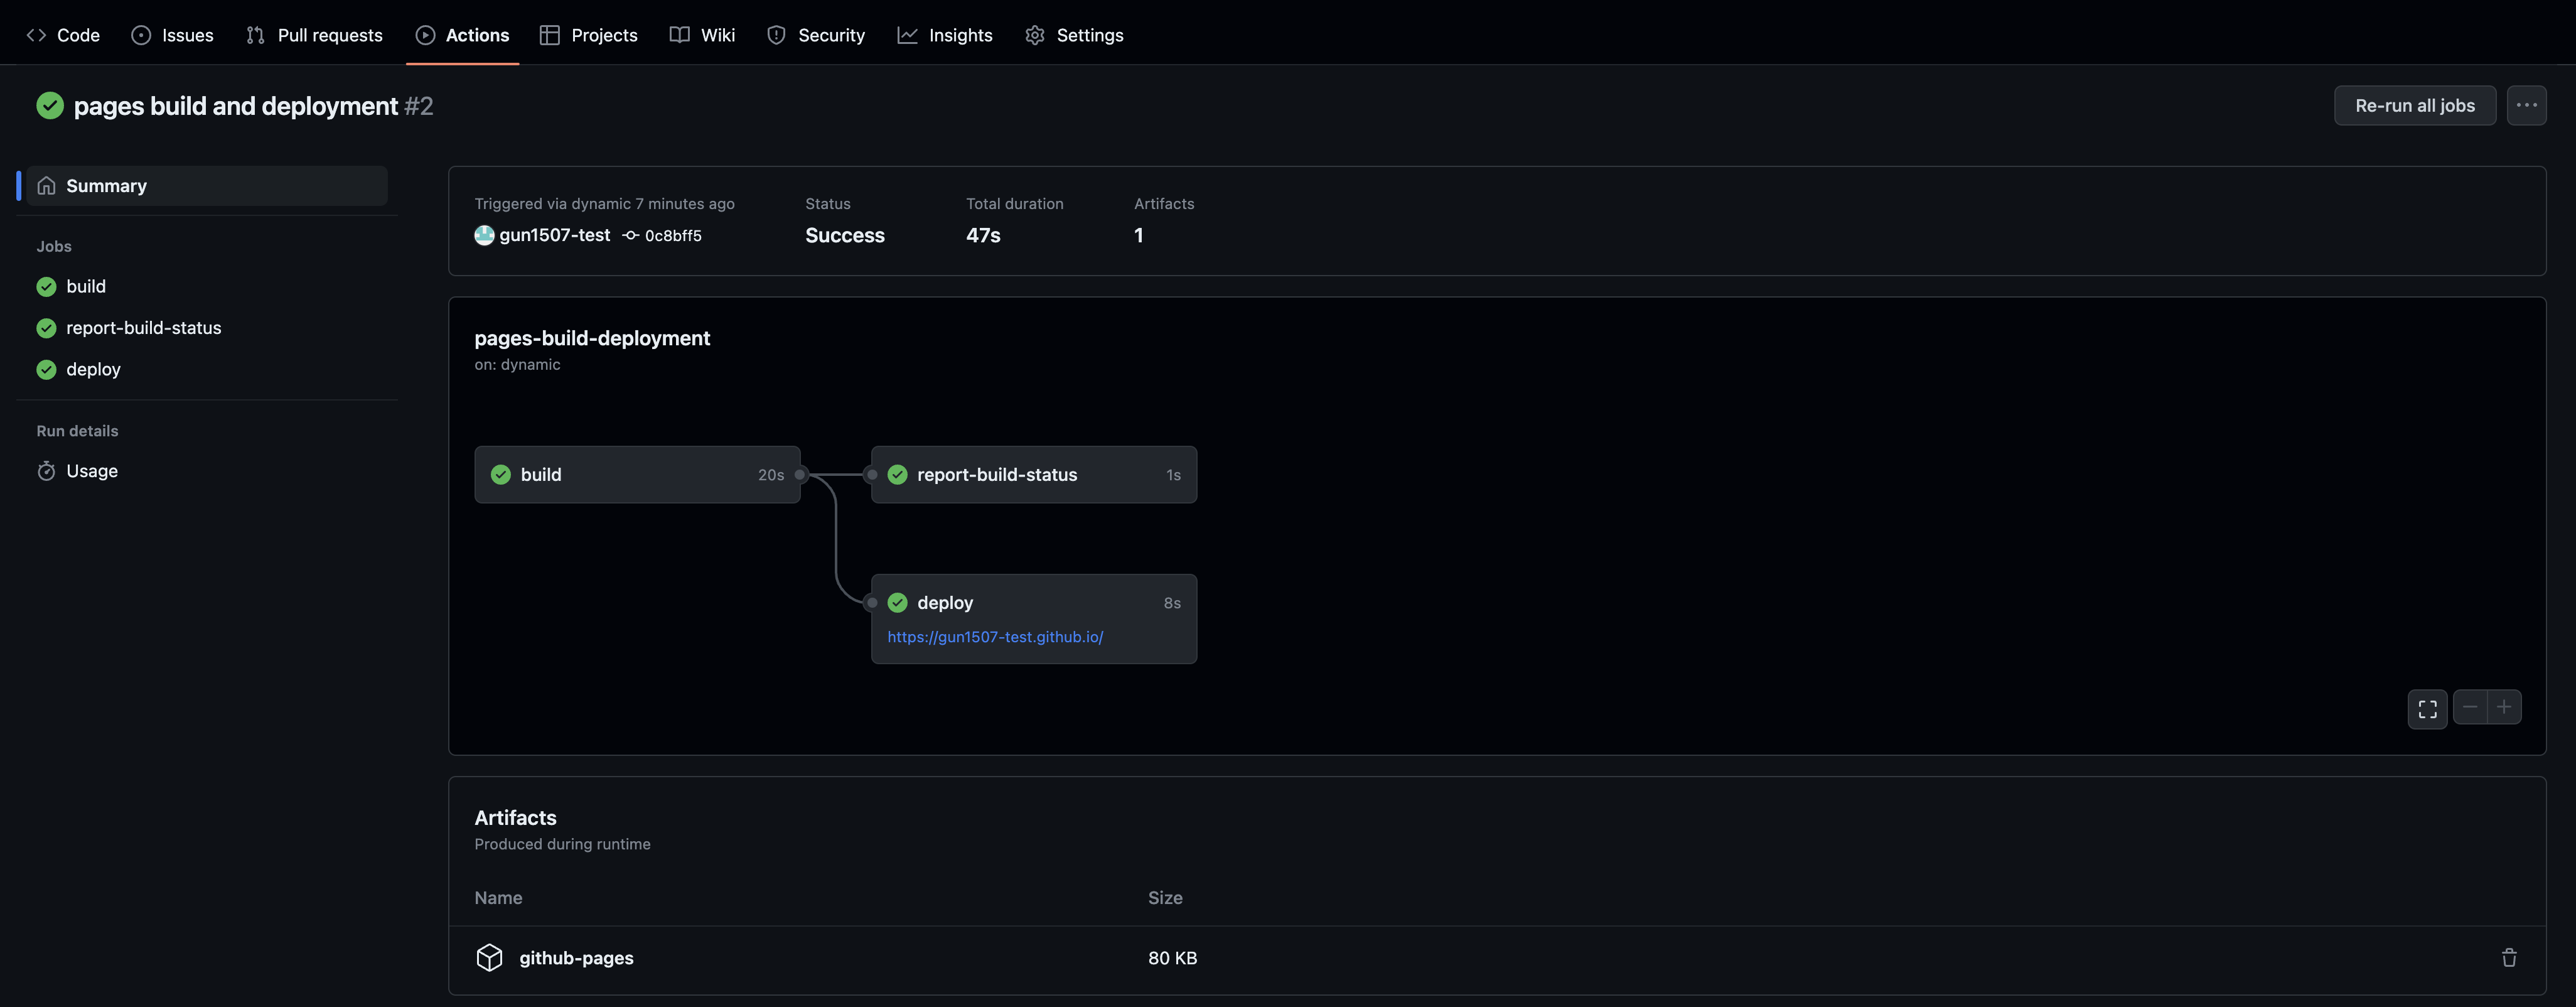Click the fullscreen workflow graph icon
The width and height of the screenshot is (2576, 1007).
pos(2427,708)
